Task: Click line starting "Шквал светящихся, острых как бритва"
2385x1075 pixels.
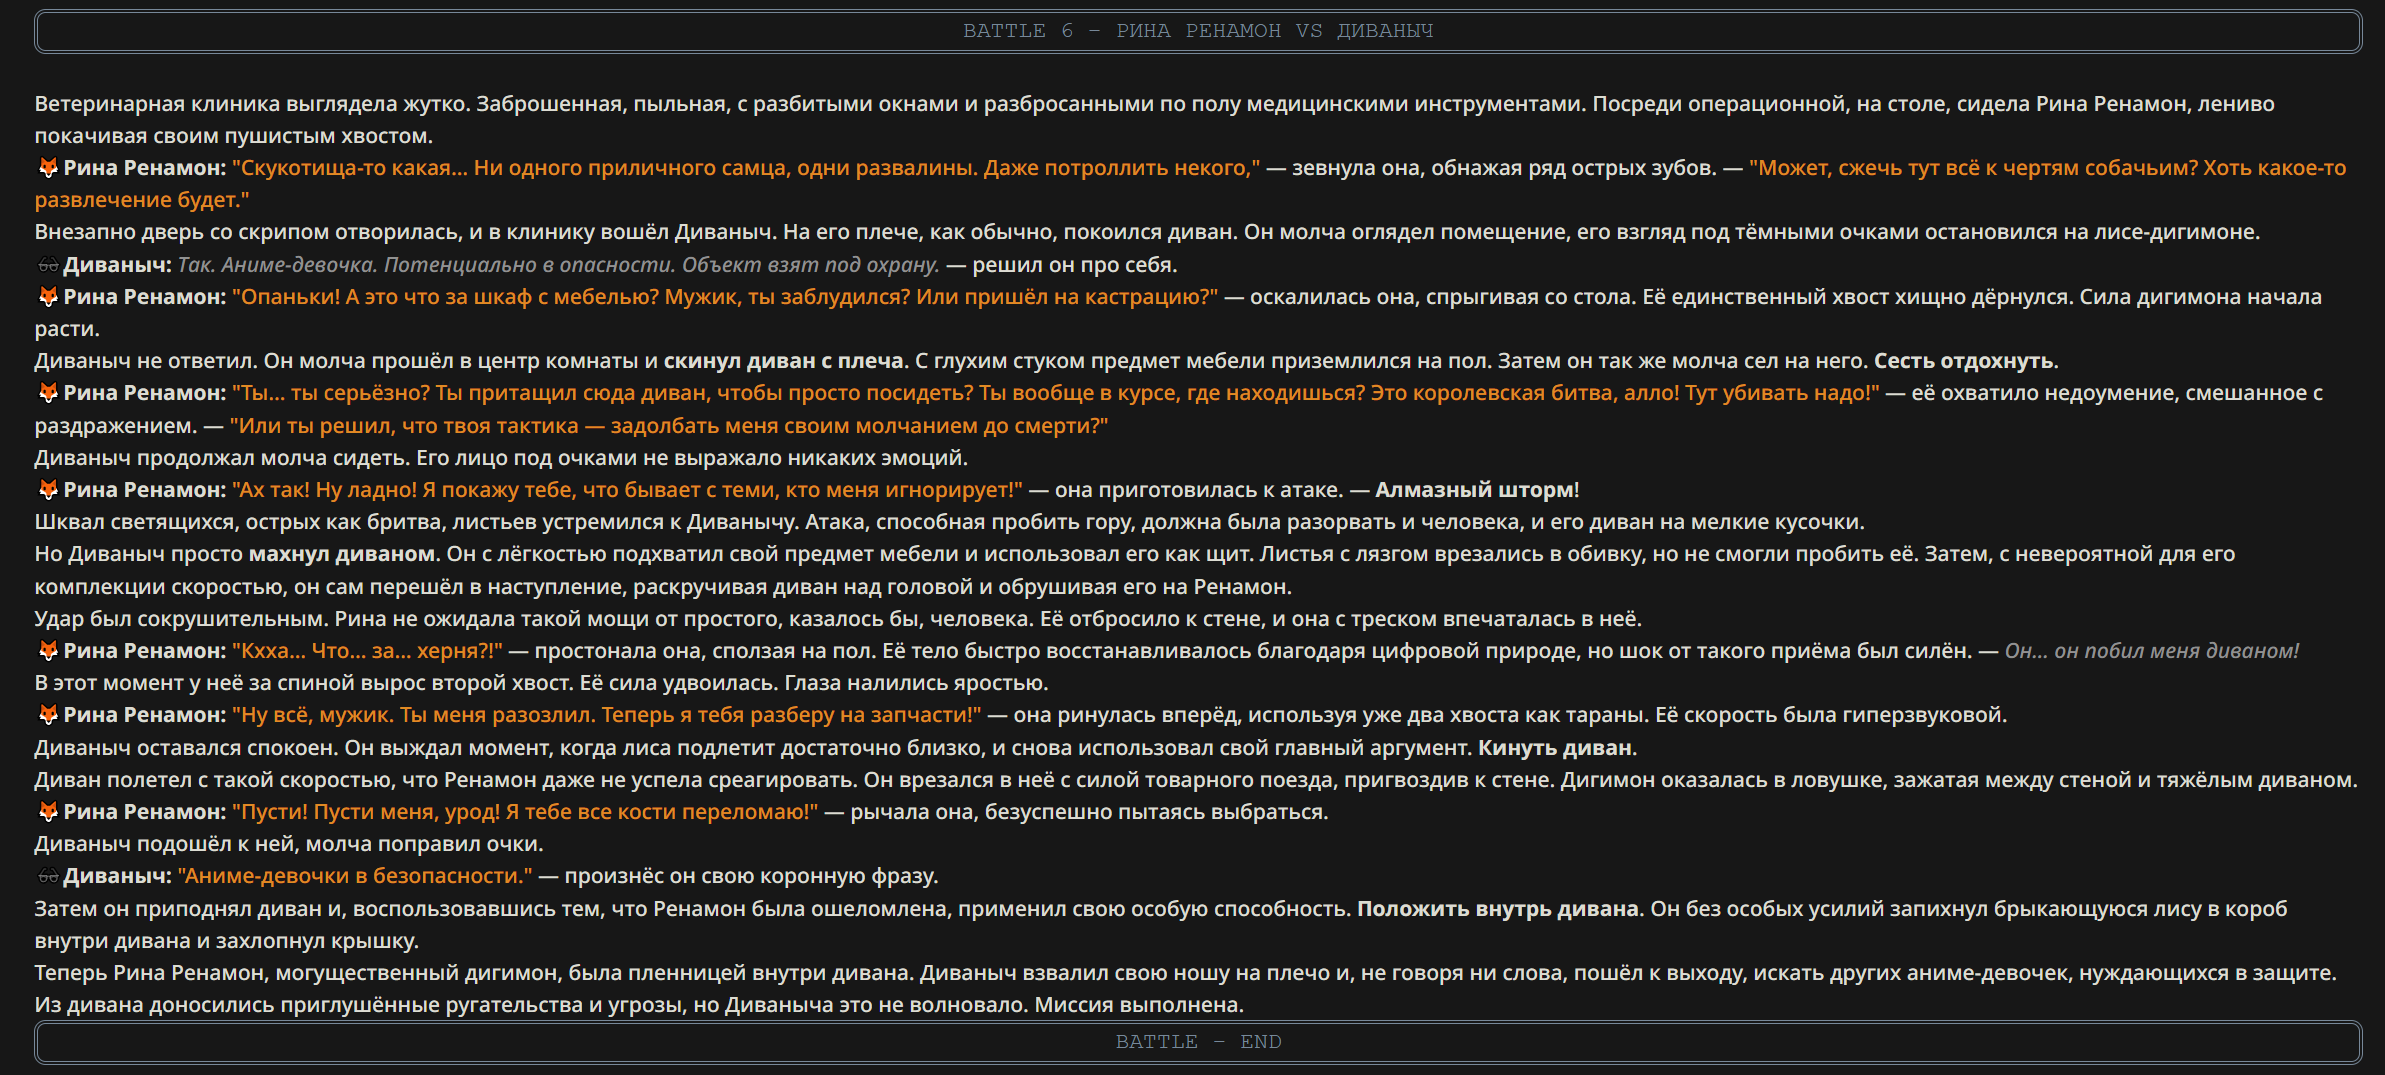Action: [x=949, y=522]
